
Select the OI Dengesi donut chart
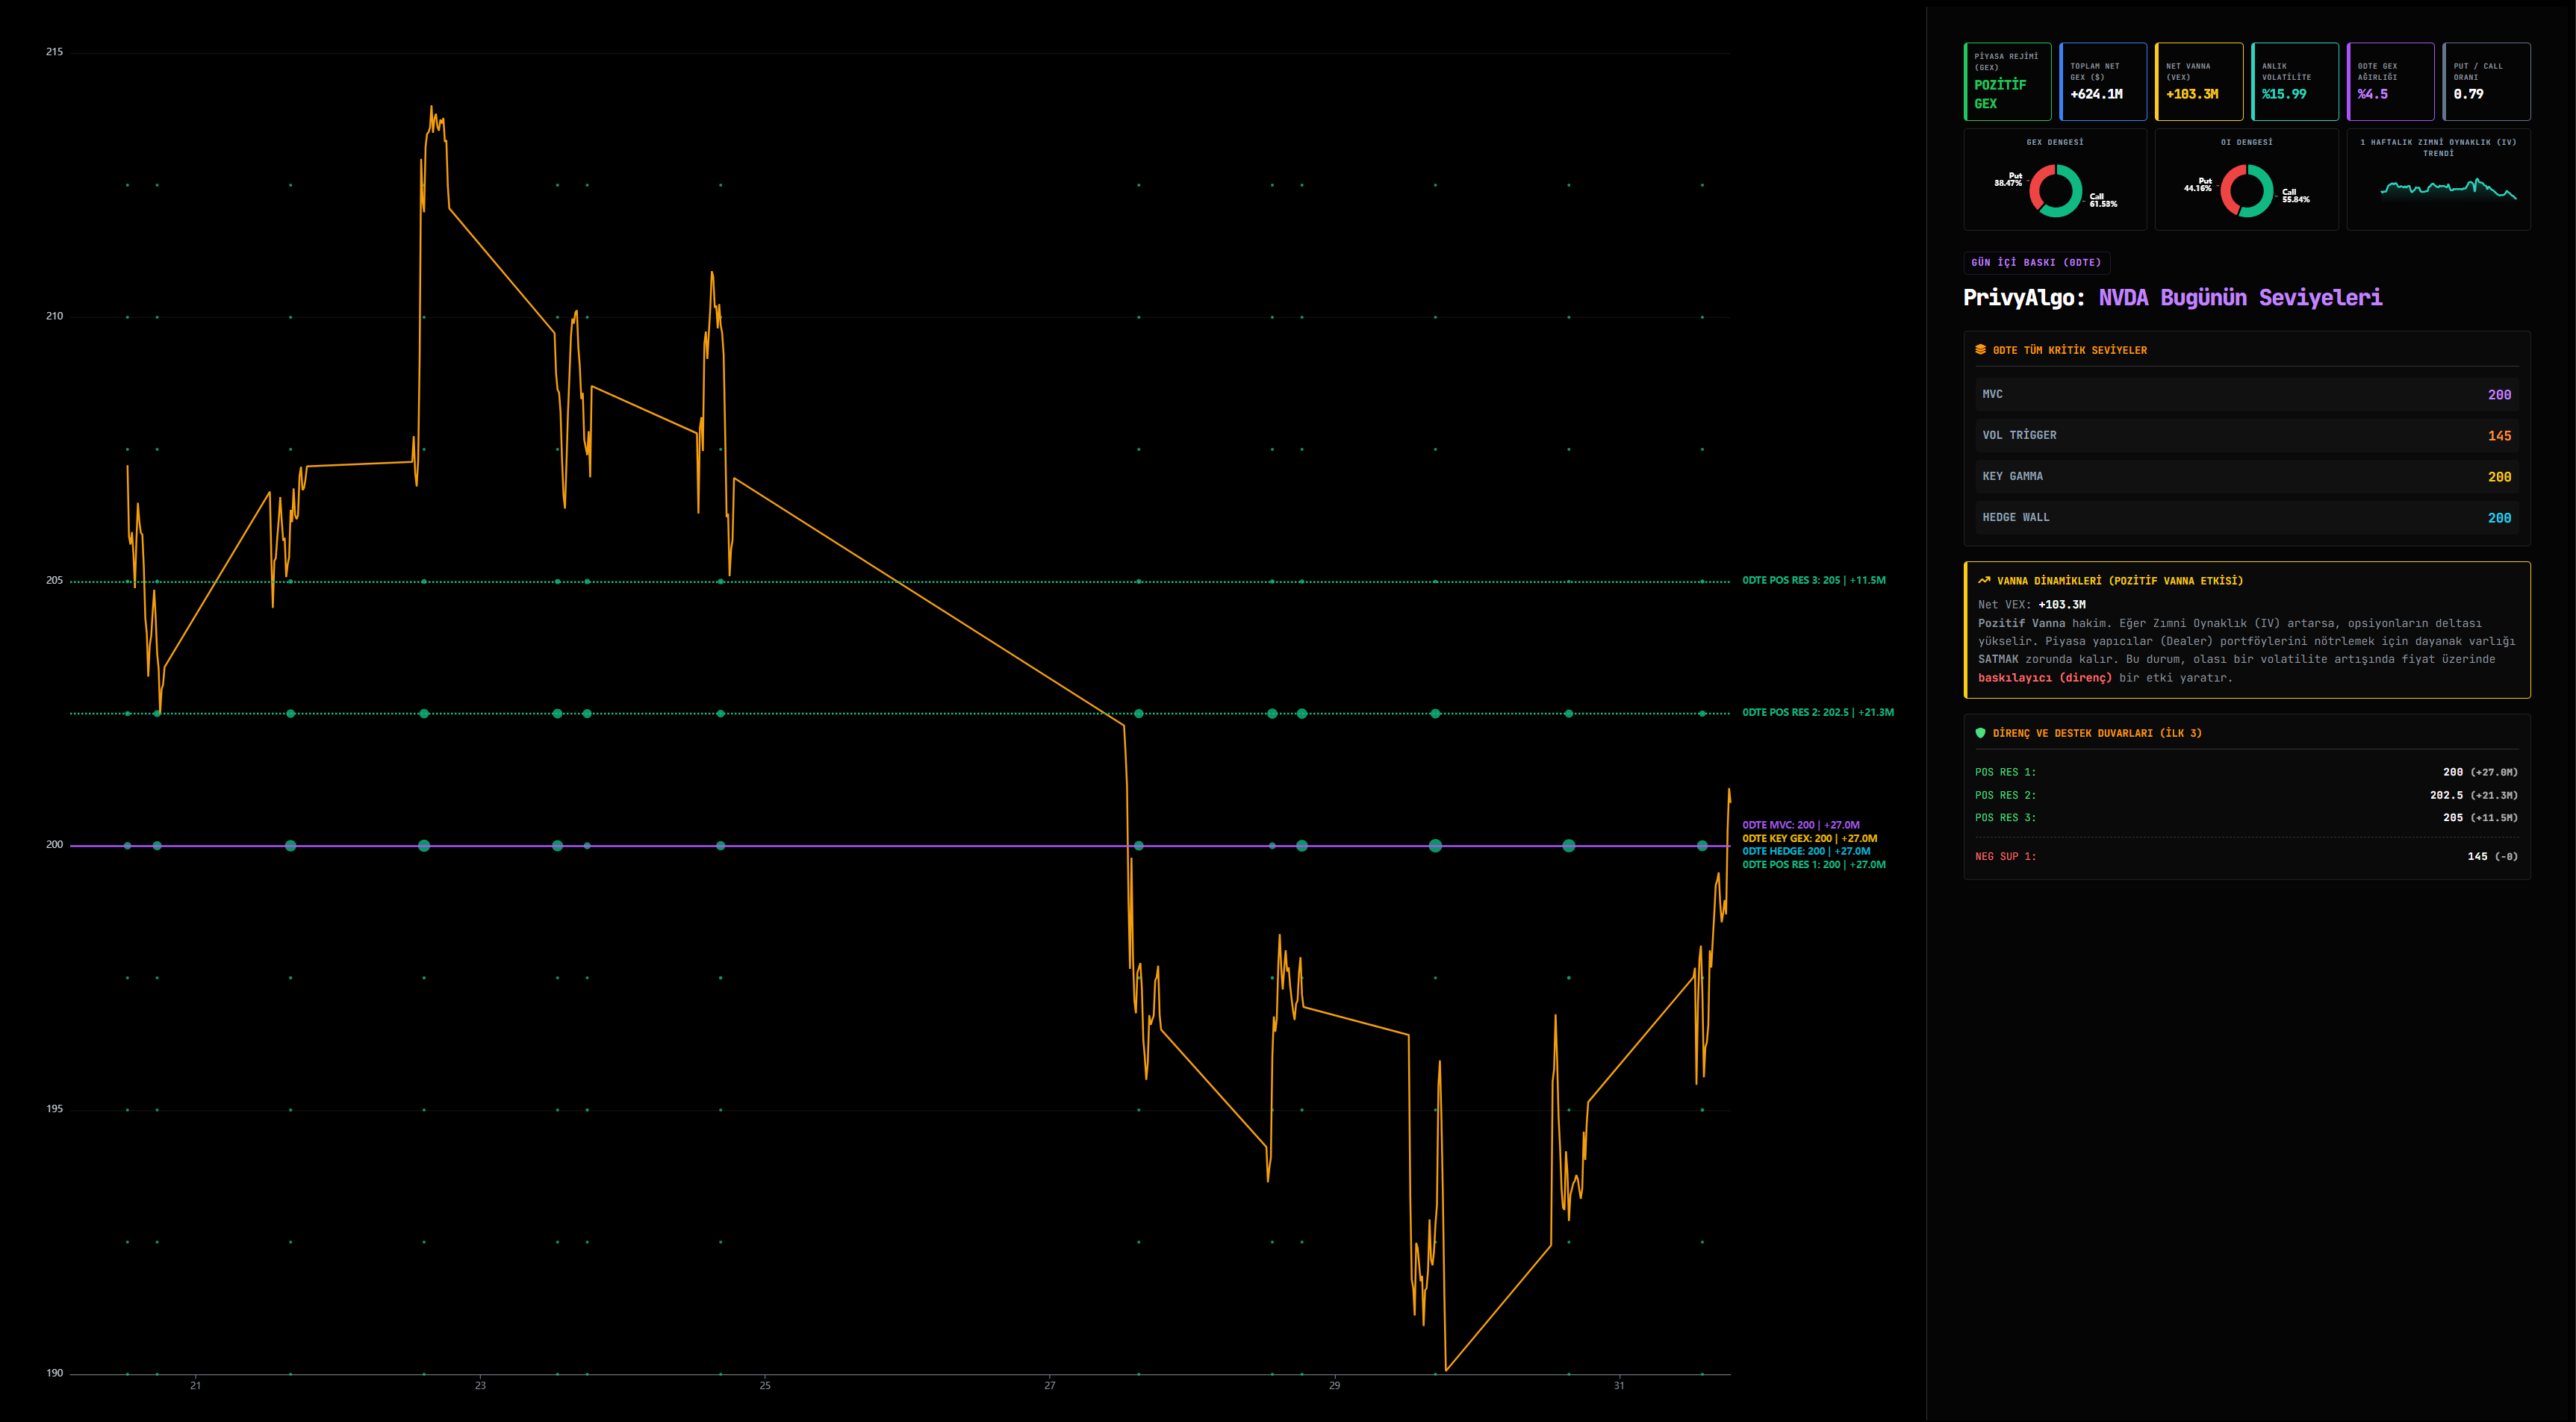pyautogui.click(x=2247, y=190)
